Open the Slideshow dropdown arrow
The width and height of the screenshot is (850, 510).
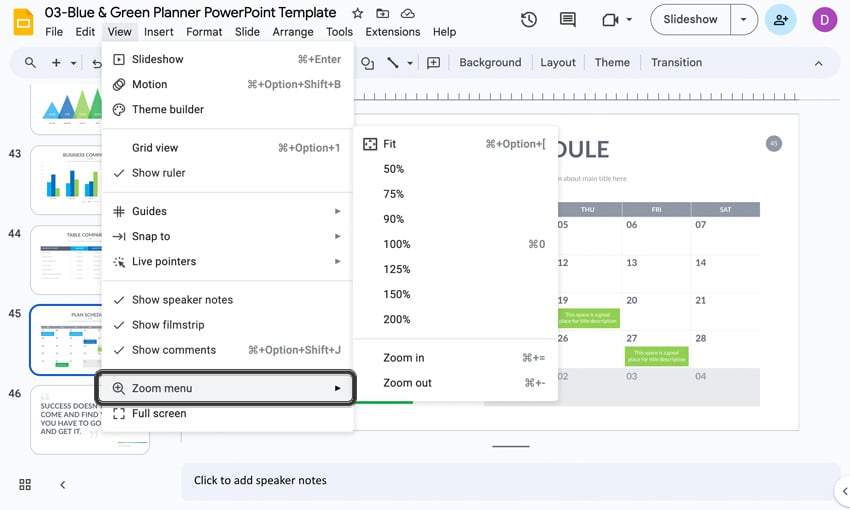[x=743, y=20]
